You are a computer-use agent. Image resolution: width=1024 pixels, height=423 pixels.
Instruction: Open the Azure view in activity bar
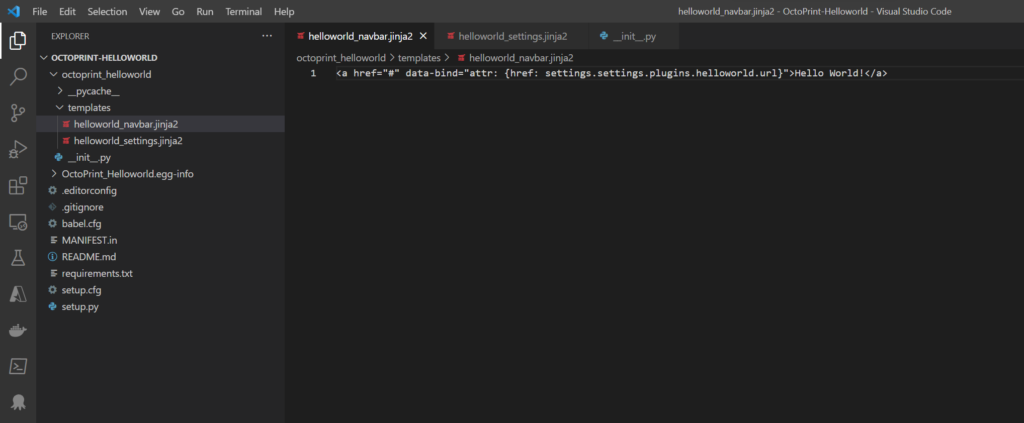pos(18,294)
